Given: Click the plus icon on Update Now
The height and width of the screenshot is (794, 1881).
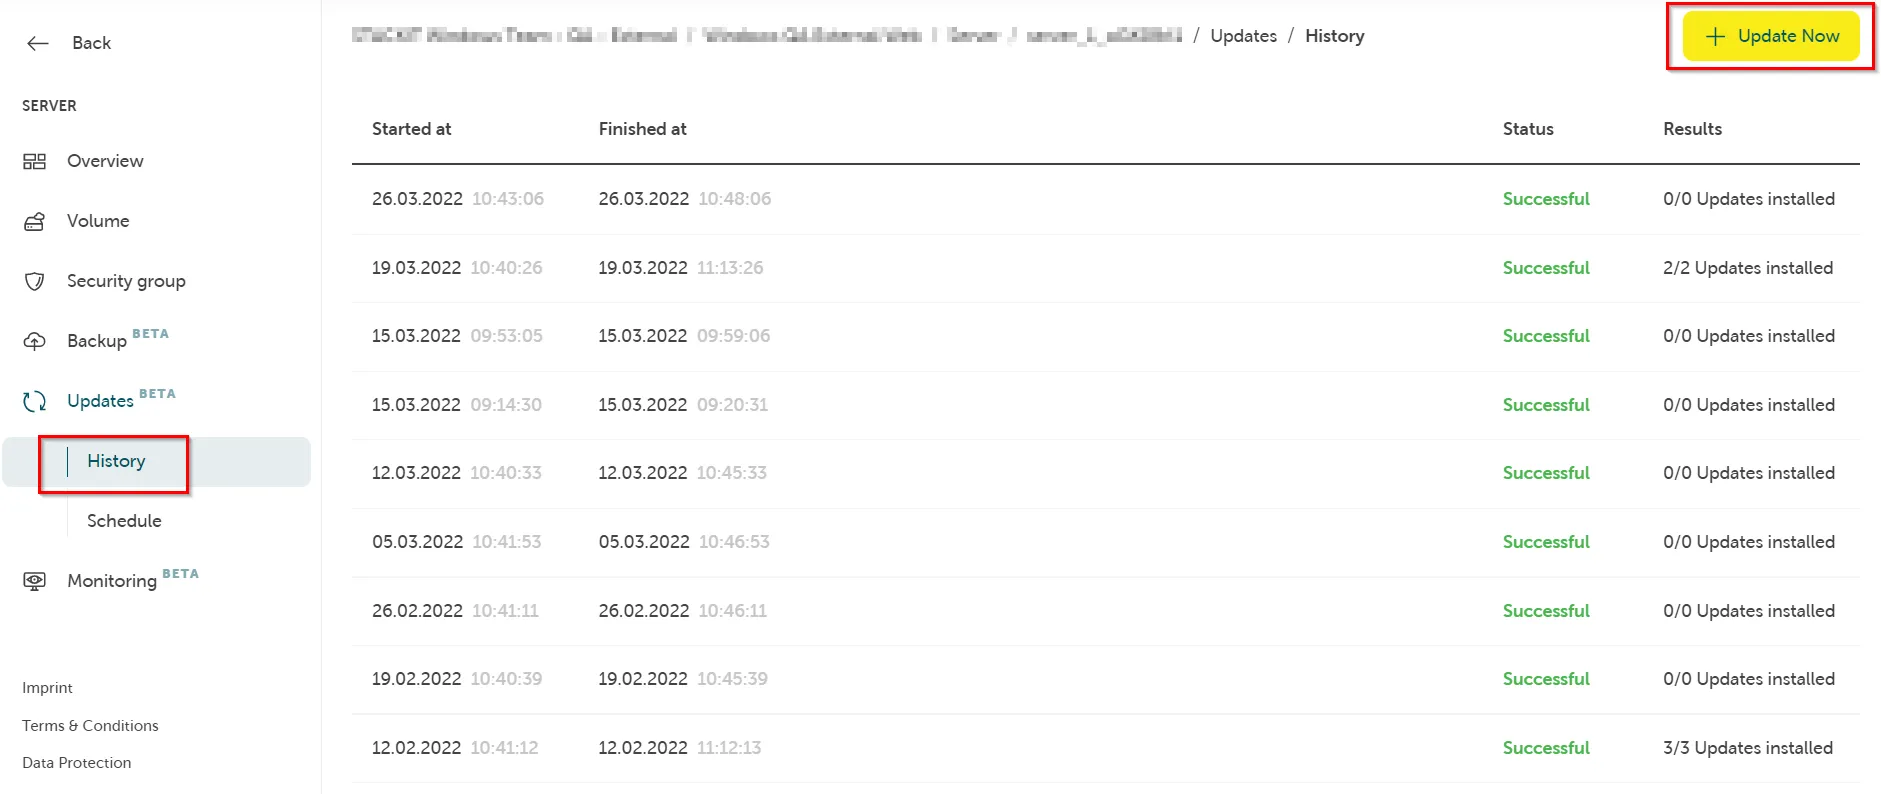Looking at the screenshot, I should tap(1715, 36).
